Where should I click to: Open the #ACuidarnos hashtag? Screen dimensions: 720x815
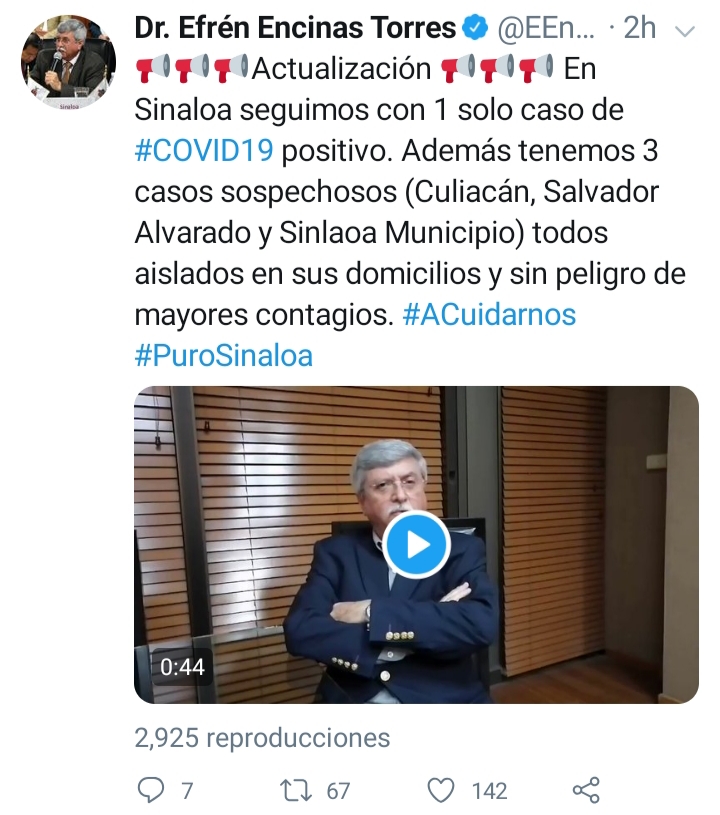[x=489, y=315]
